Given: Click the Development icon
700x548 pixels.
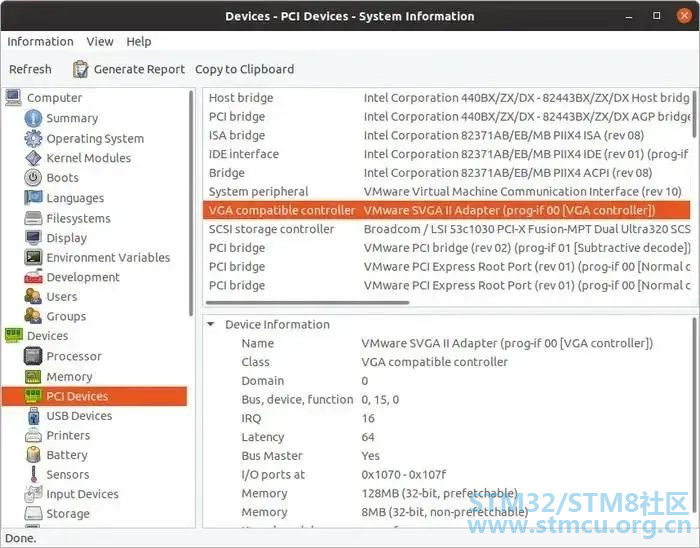Looking at the screenshot, I should pos(33,277).
